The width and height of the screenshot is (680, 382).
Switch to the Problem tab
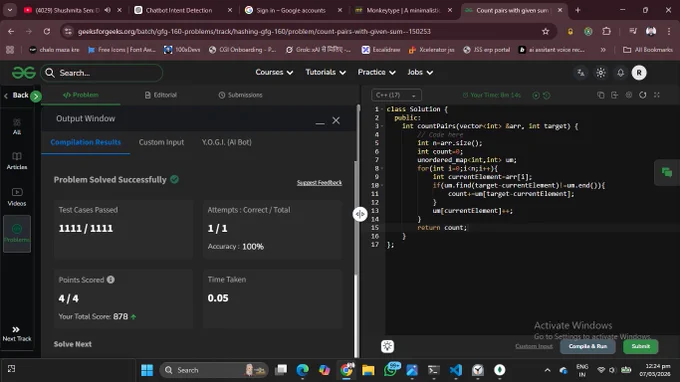tap(81, 95)
